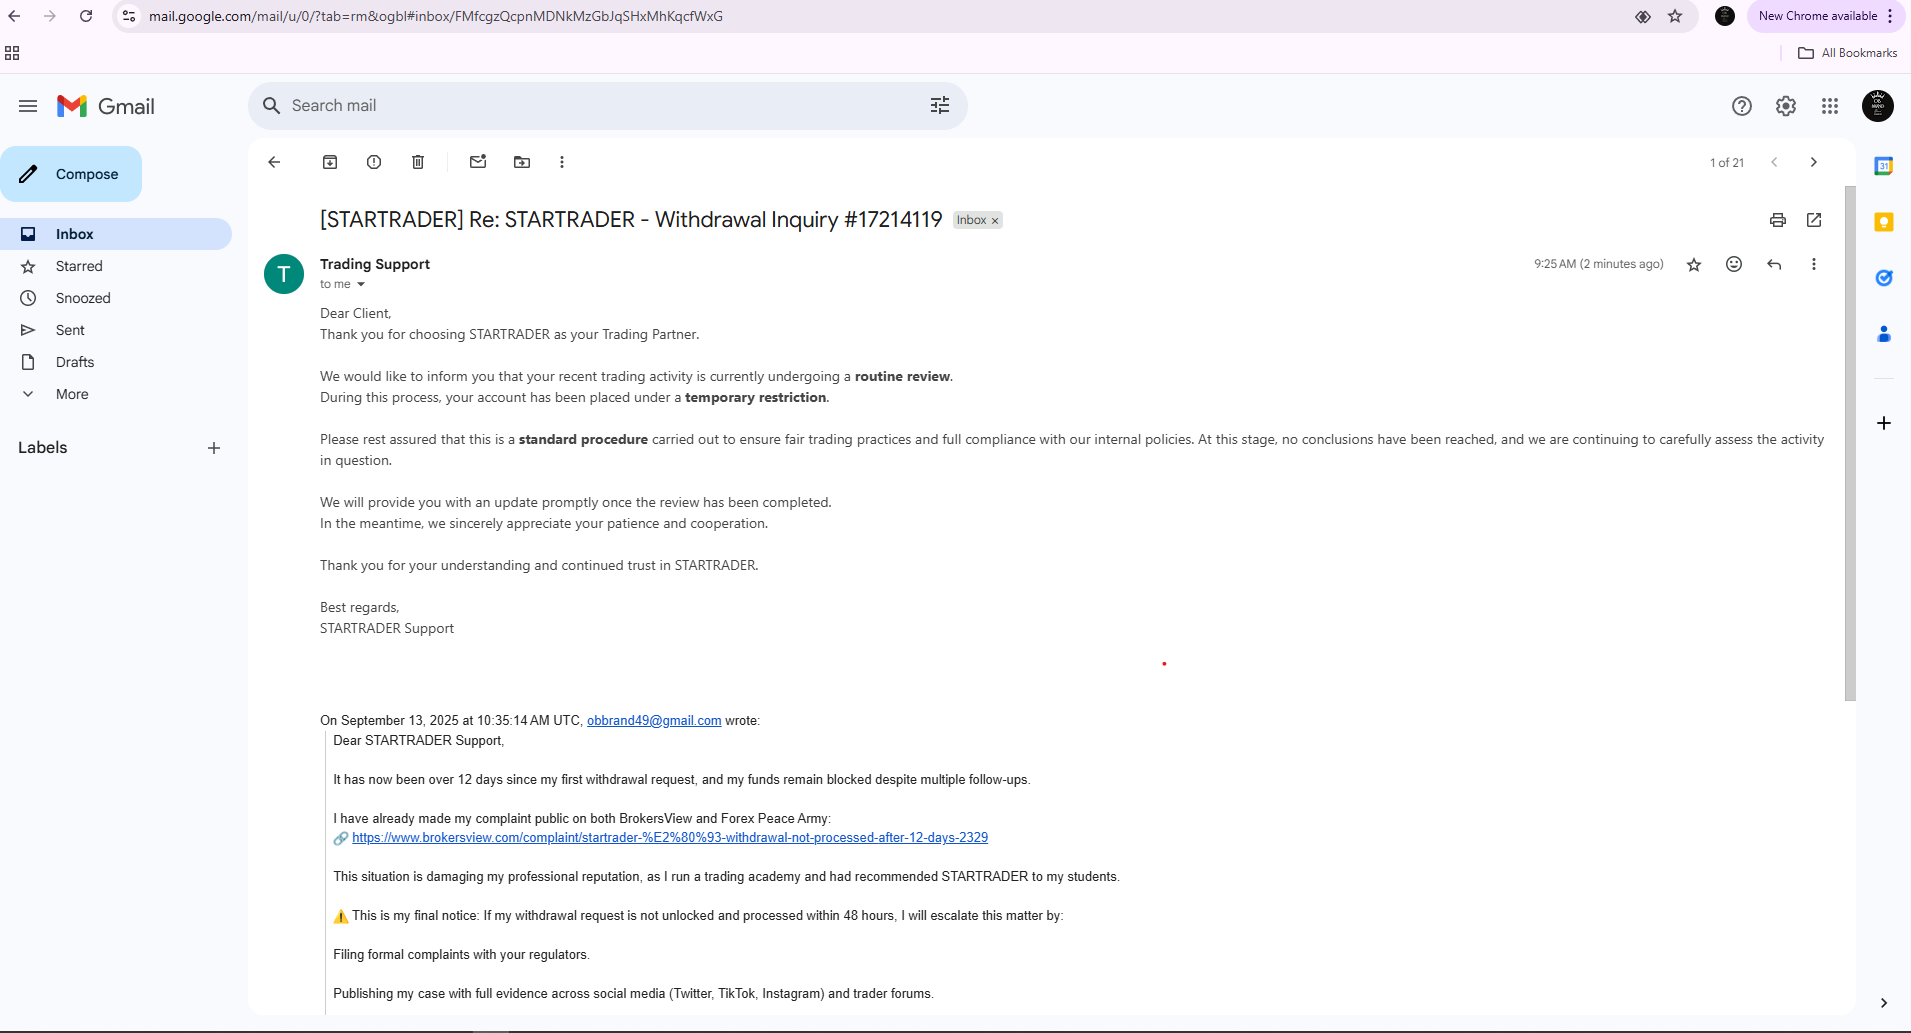
Task: Click the Trading Support sender name
Action: (375, 264)
